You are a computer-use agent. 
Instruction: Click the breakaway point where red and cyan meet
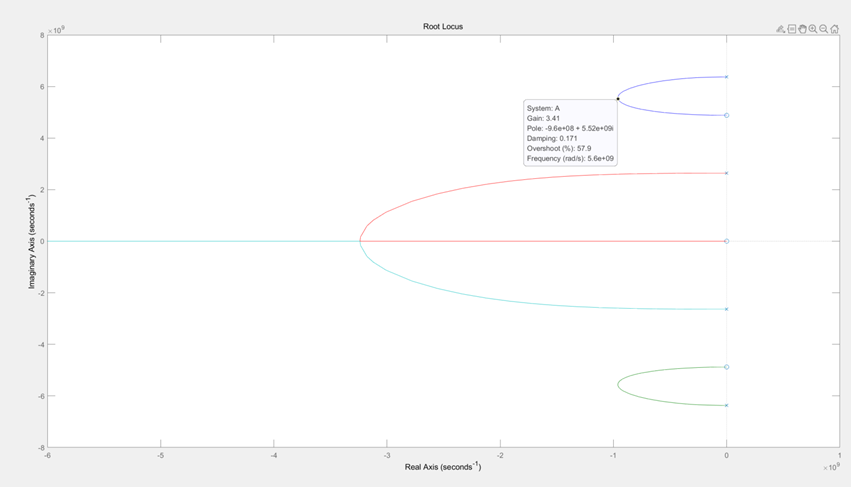pyautogui.click(x=360, y=241)
